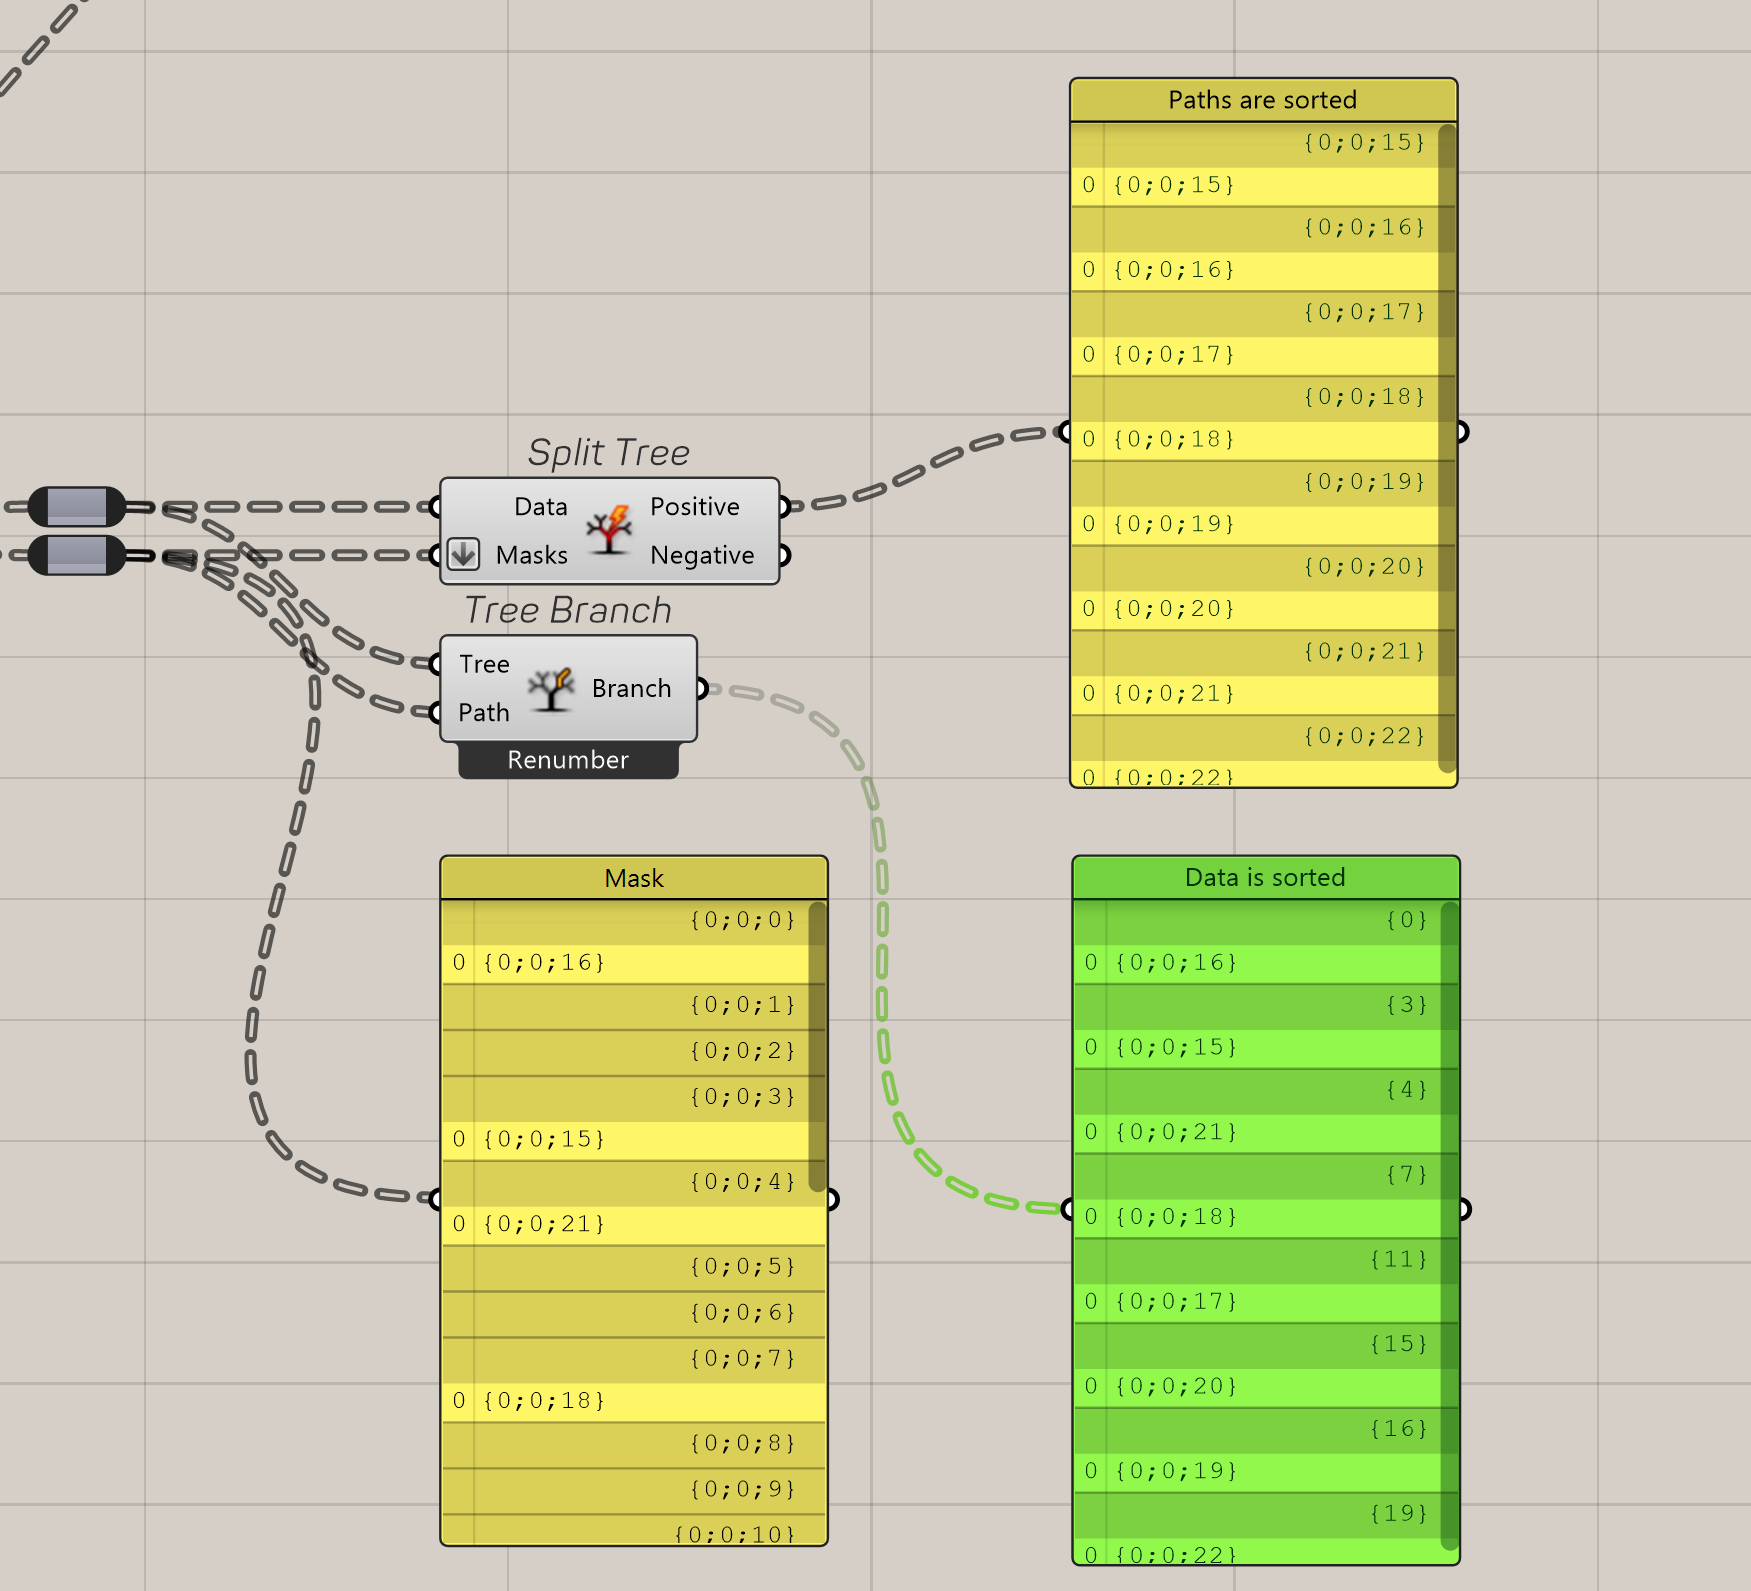
Task: Click output grip of Paths are sorted panel
Action: coord(1461,432)
